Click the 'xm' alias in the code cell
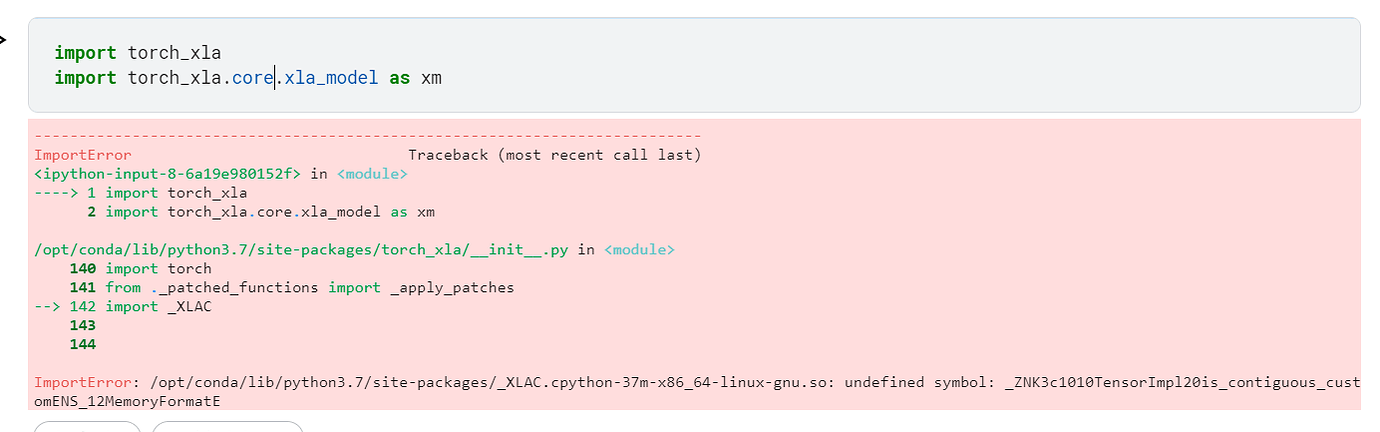The width and height of the screenshot is (1380, 432). coord(431,77)
